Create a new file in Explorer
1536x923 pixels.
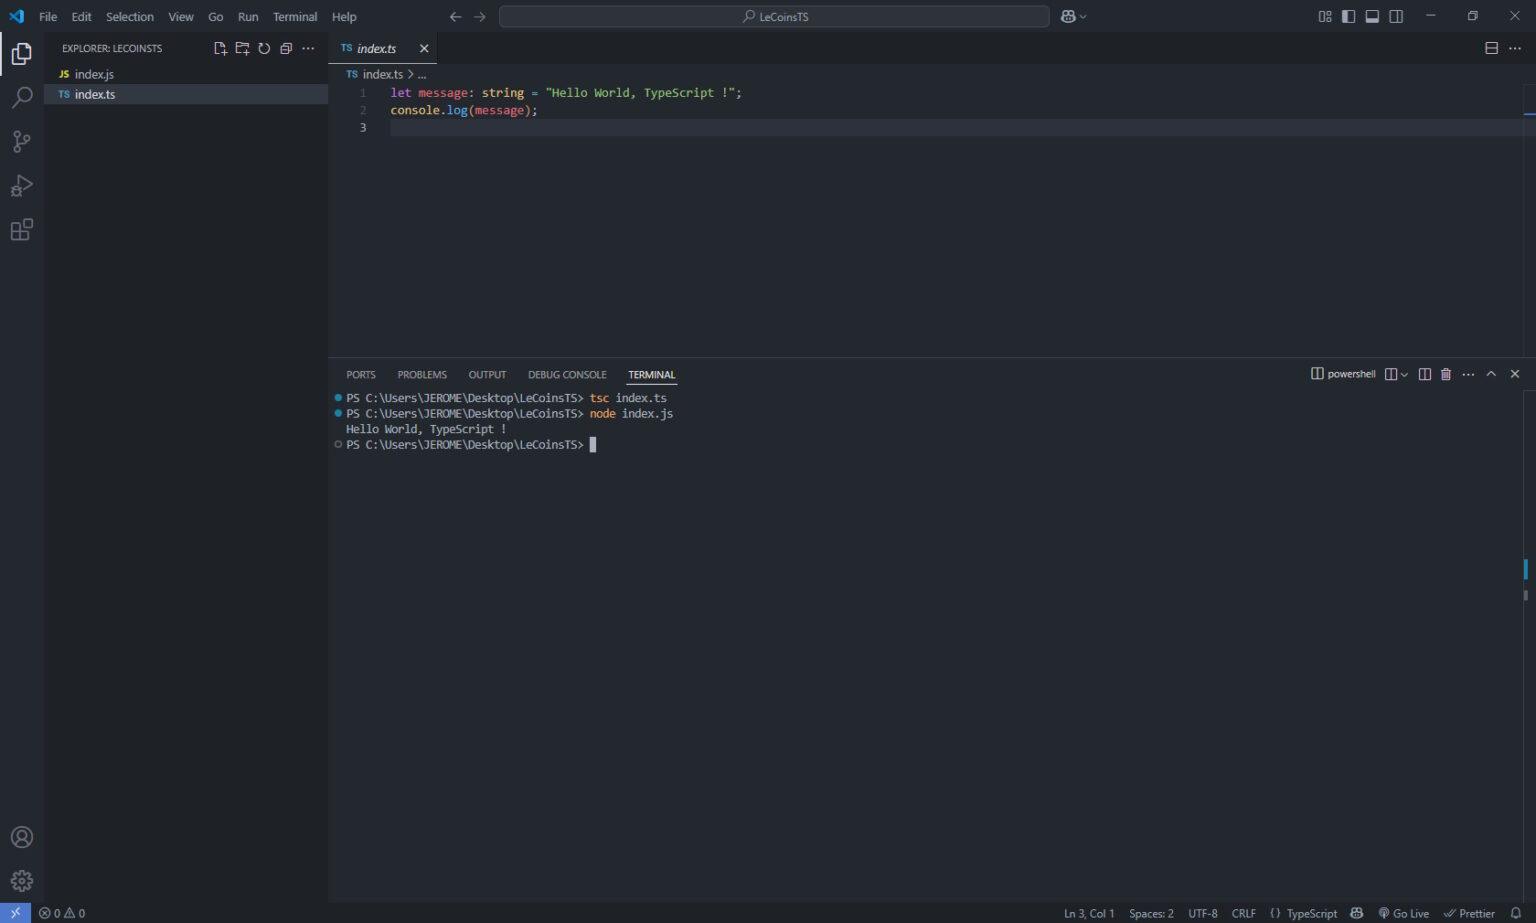220,47
